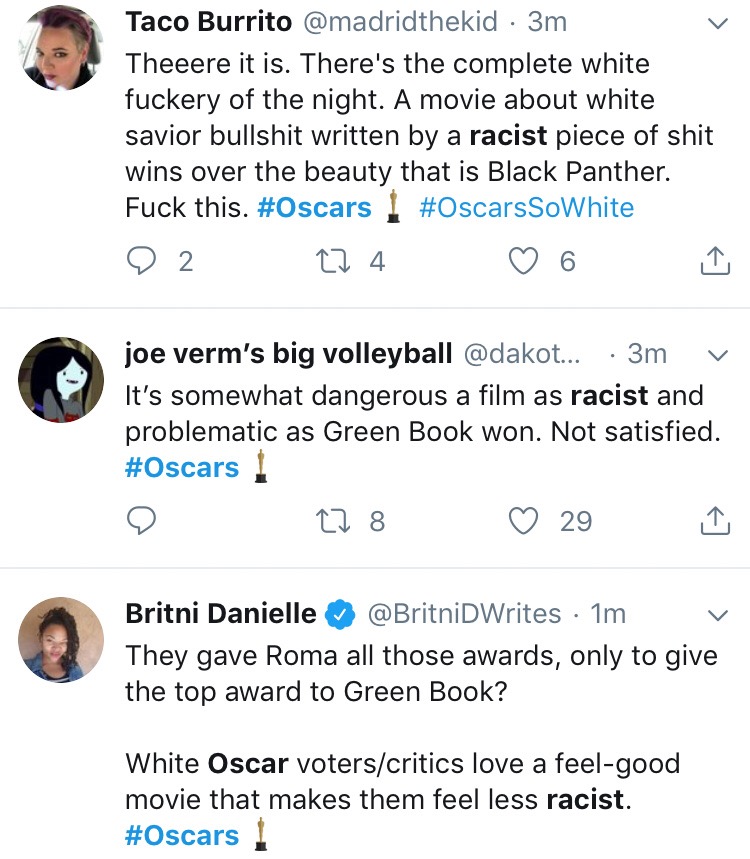
Task: Click Britni Danielle's verified badge
Action: point(341,614)
